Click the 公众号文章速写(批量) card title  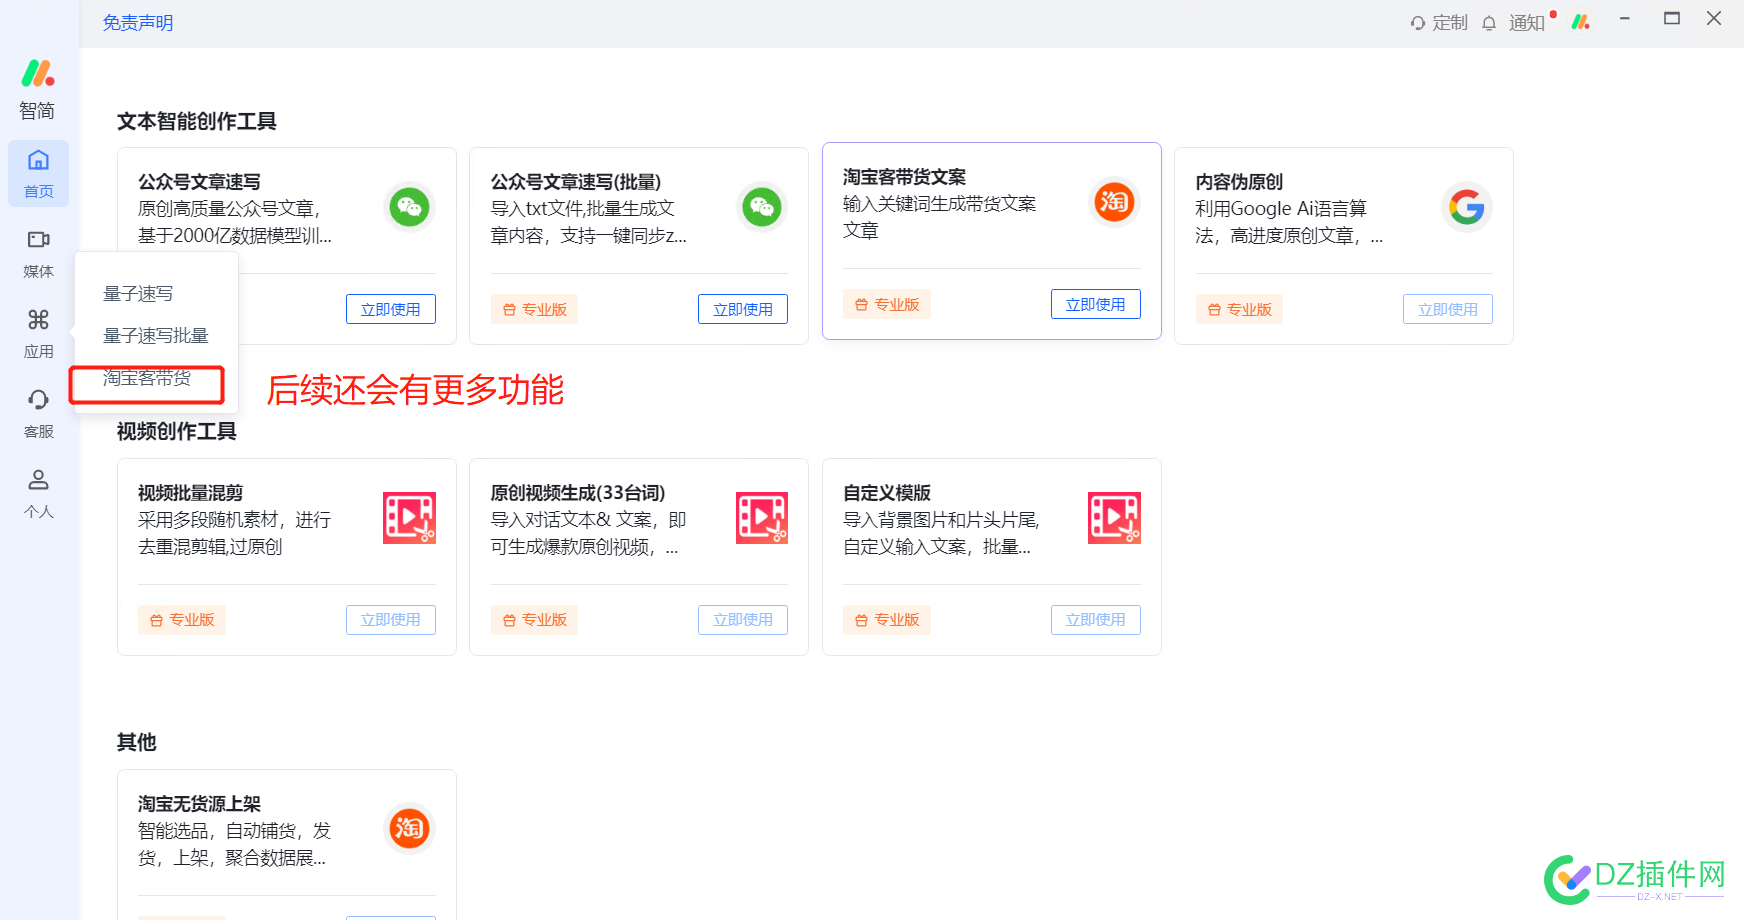point(576,182)
